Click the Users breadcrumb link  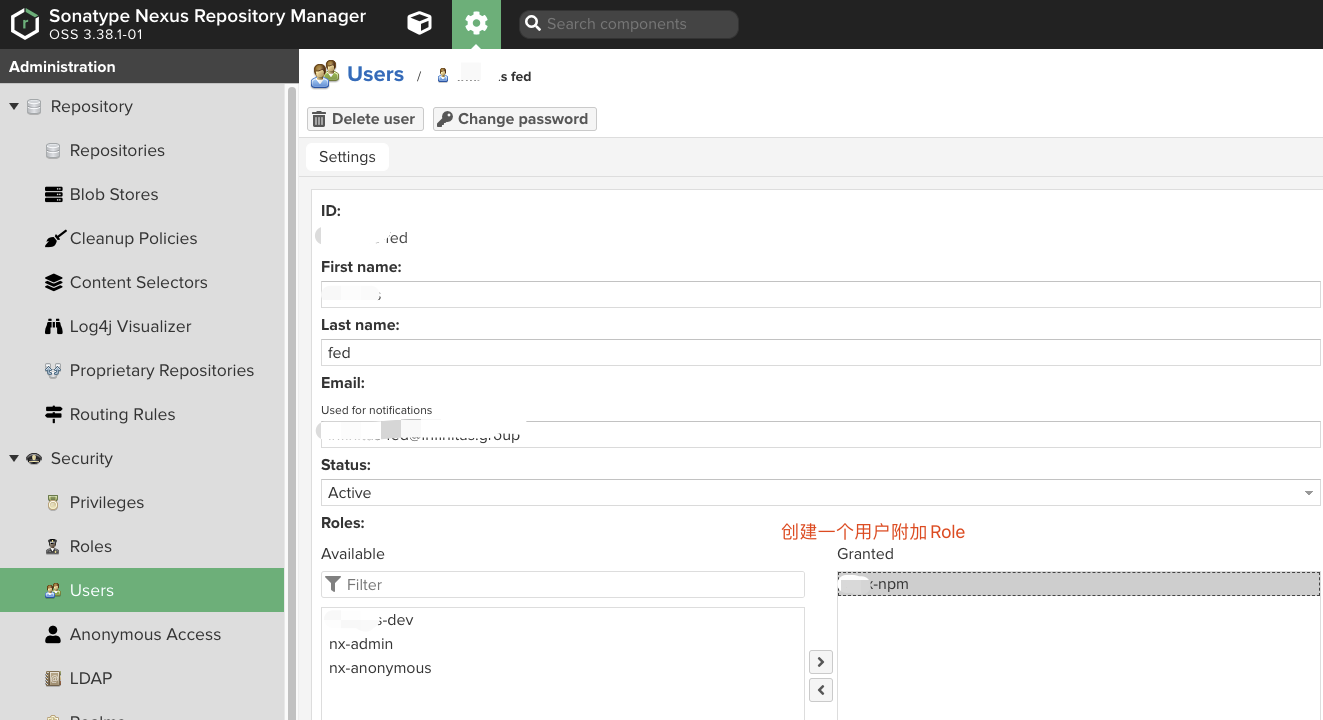(x=376, y=75)
